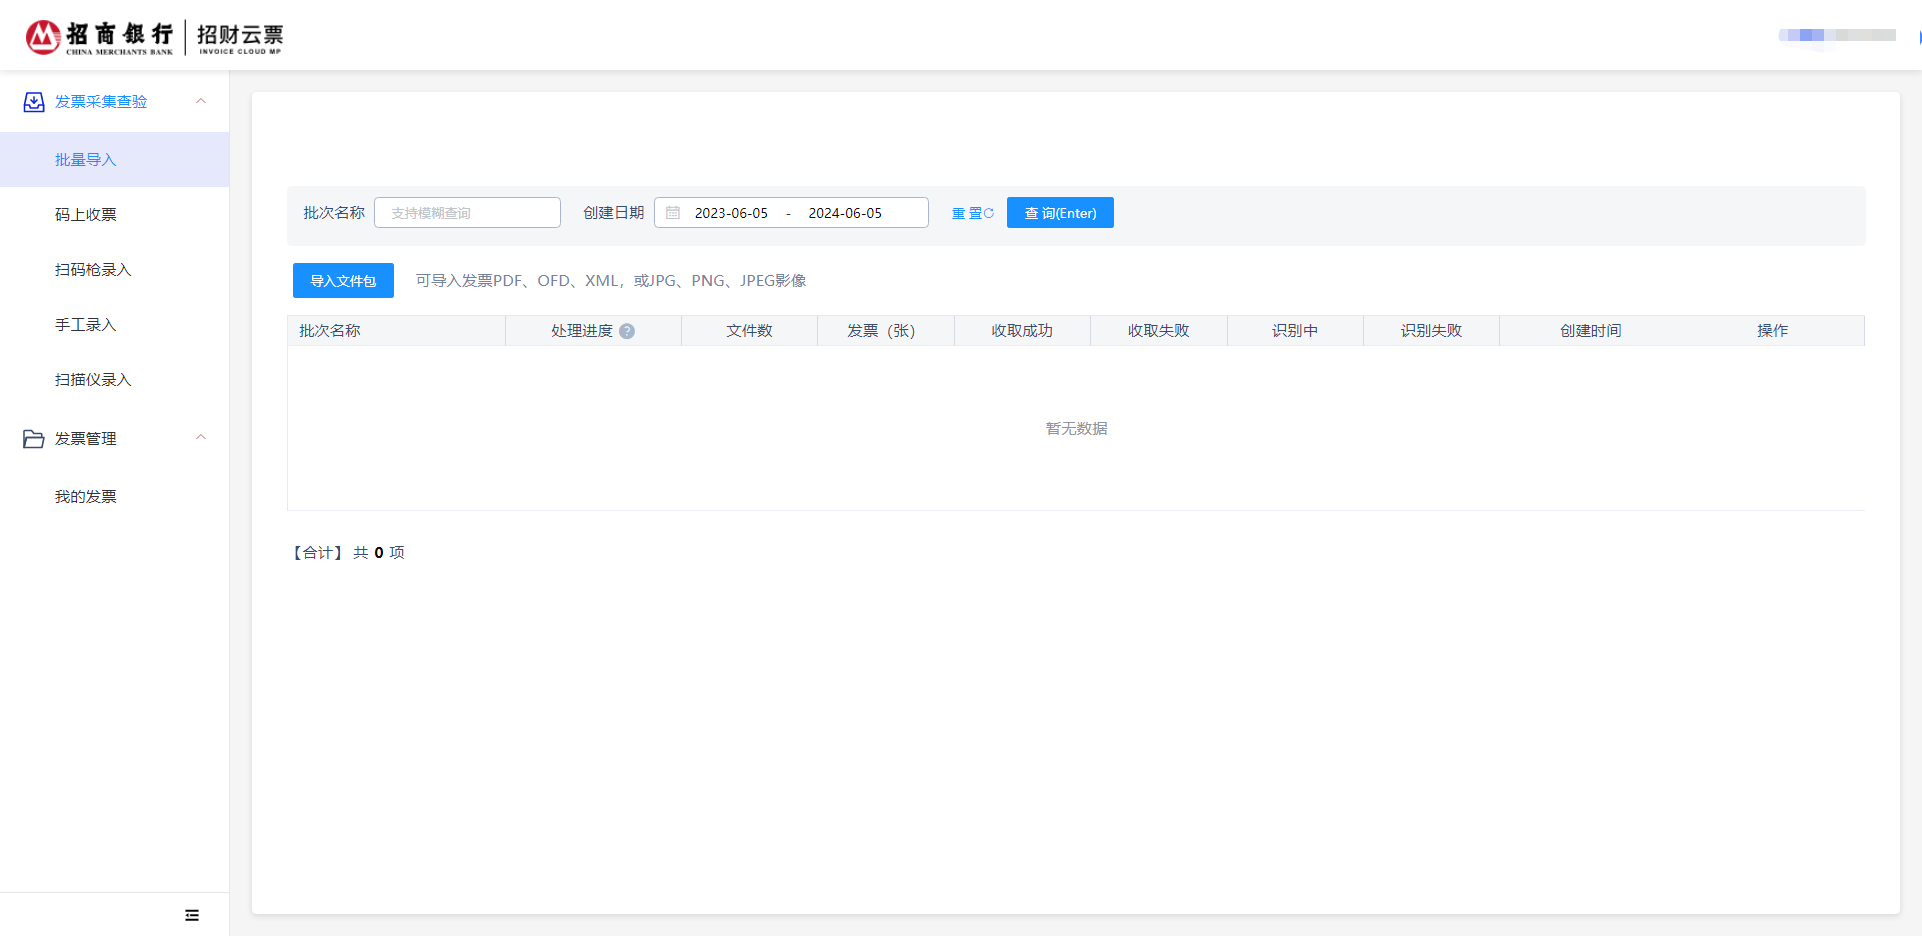This screenshot has width=1922, height=937.
Task: Click the help icon beside 处理进度
Action: [627, 331]
